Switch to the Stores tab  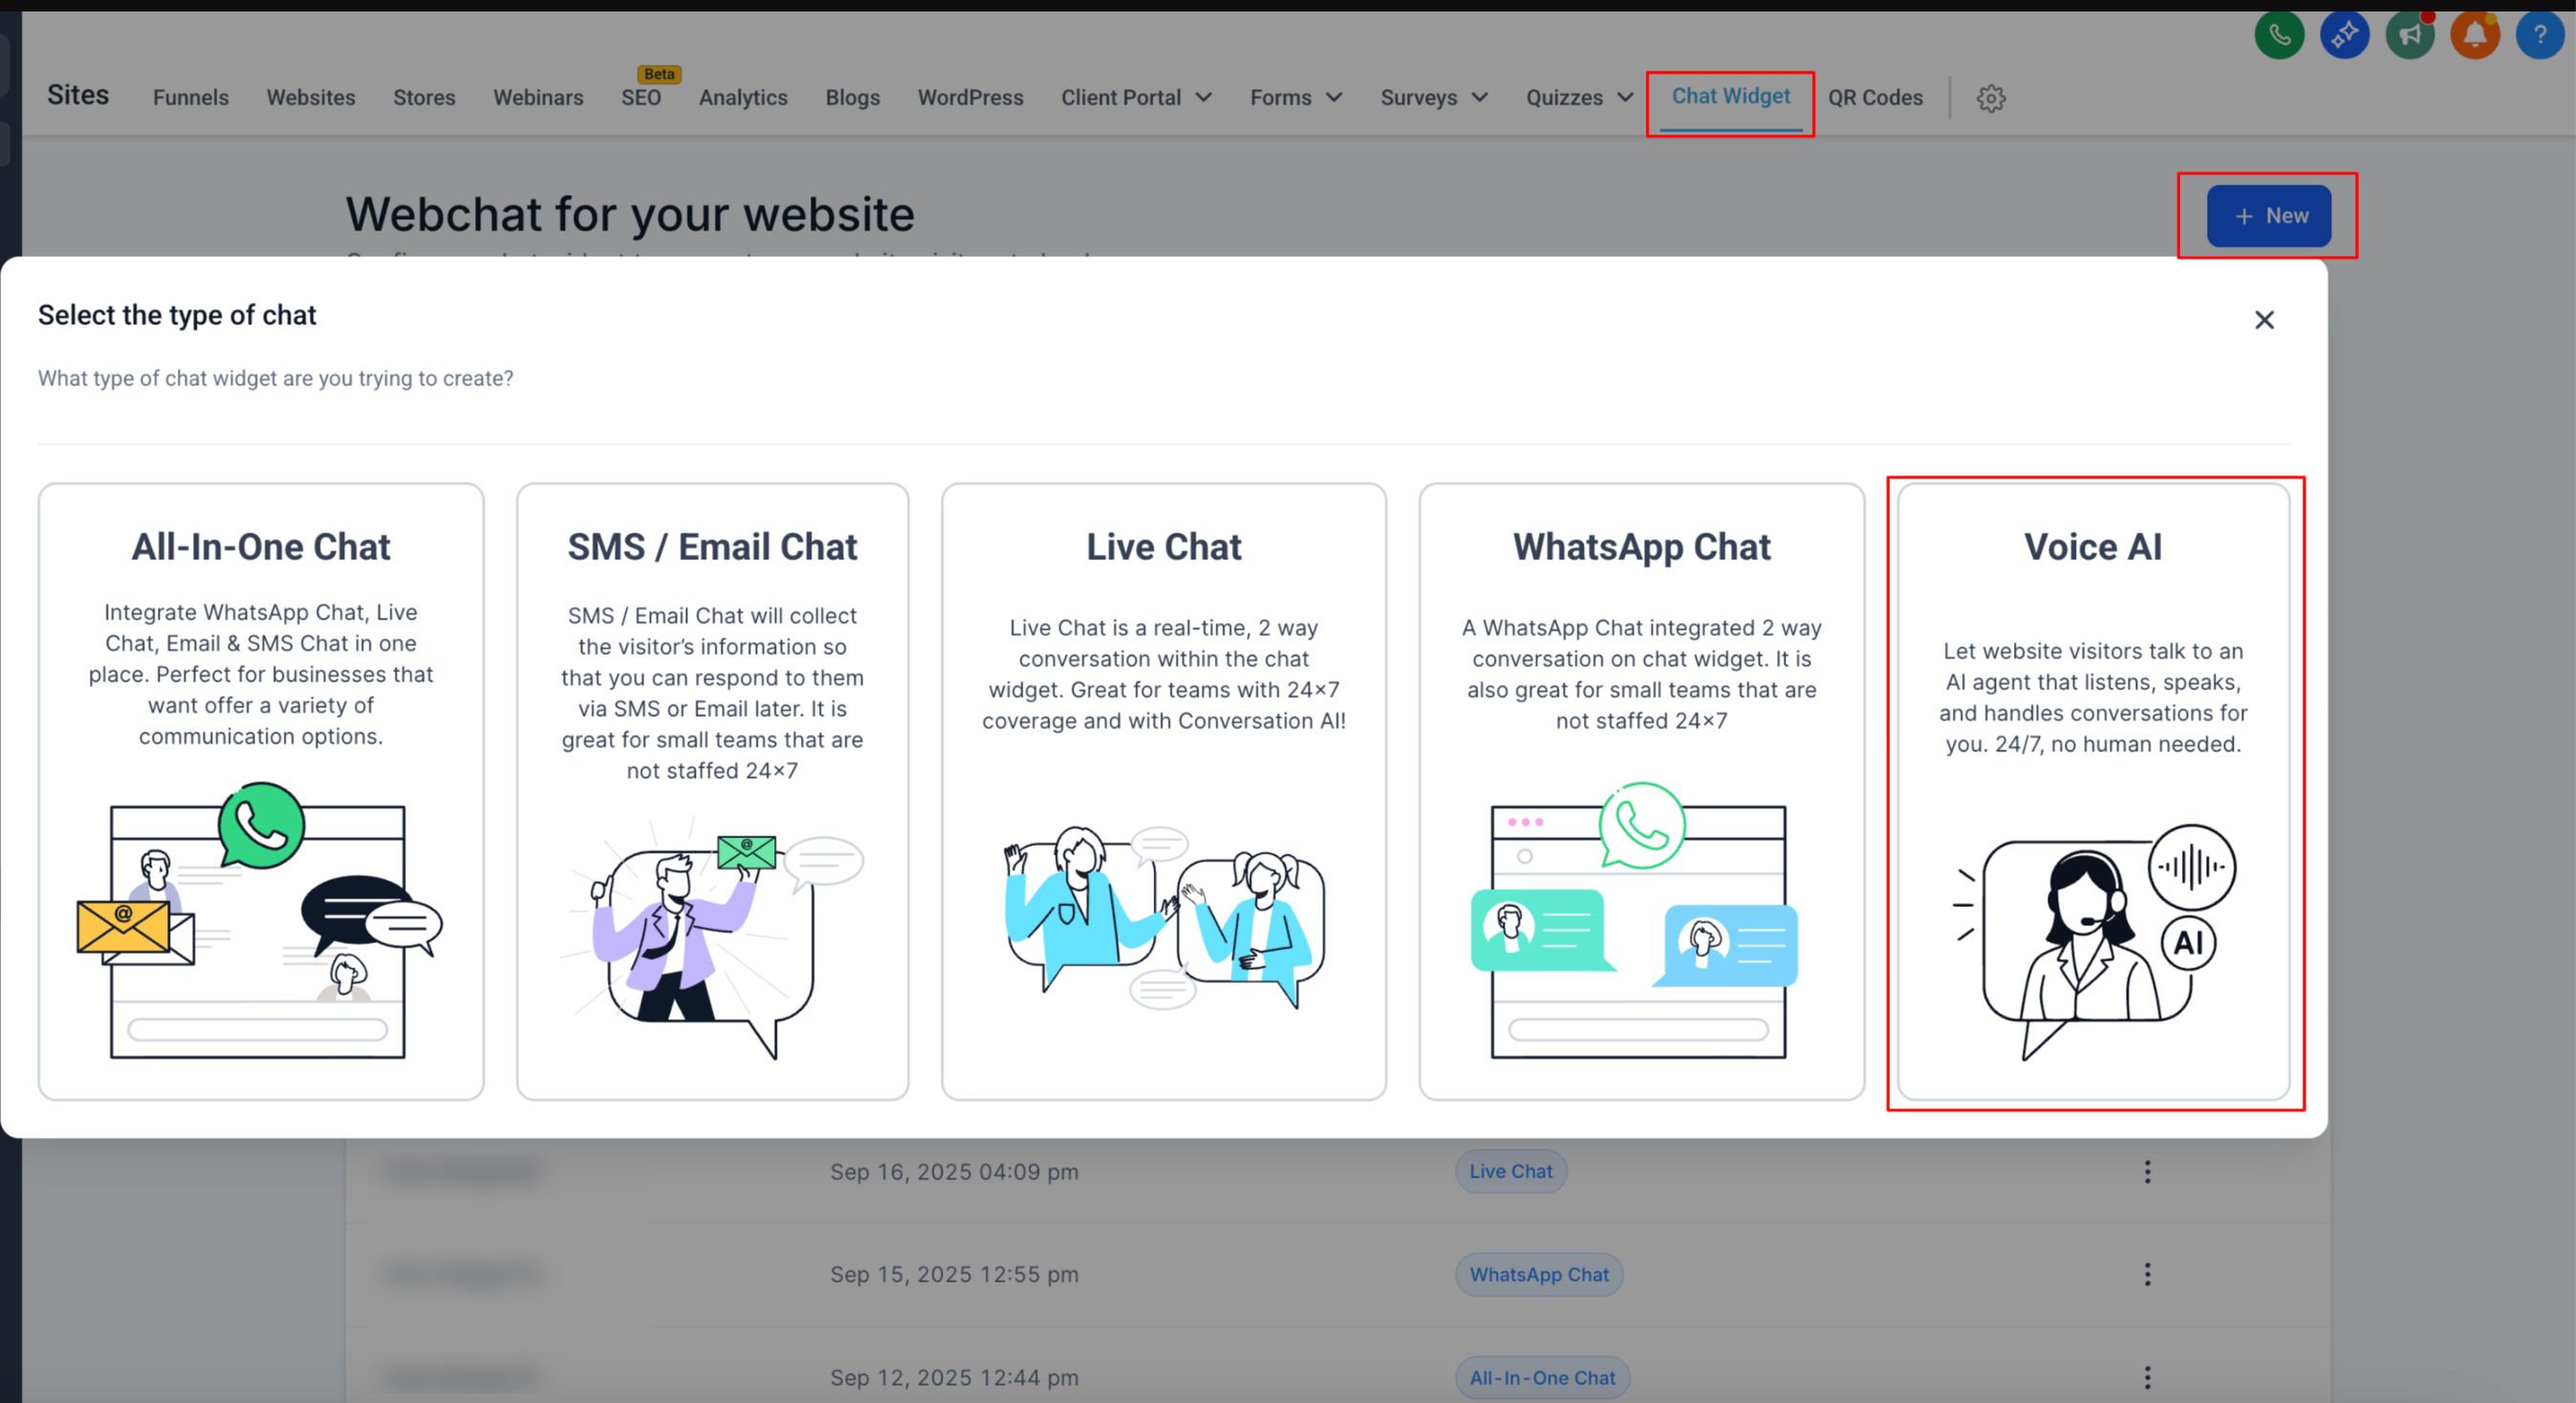pyautogui.click(x=424, y=98)
